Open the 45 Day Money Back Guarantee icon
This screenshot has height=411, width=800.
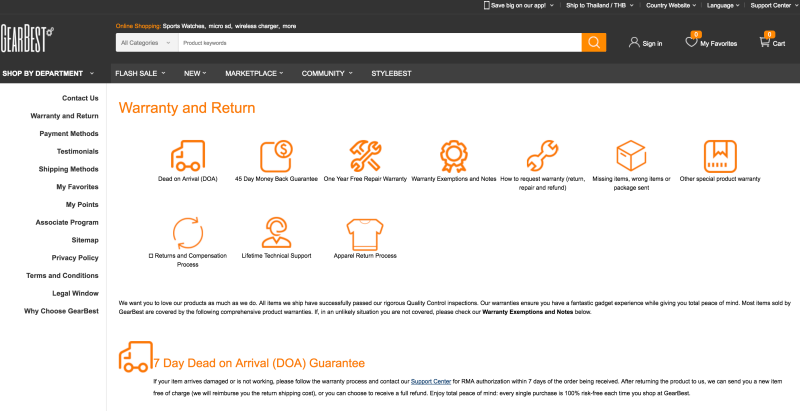click(x=275, y=155)
